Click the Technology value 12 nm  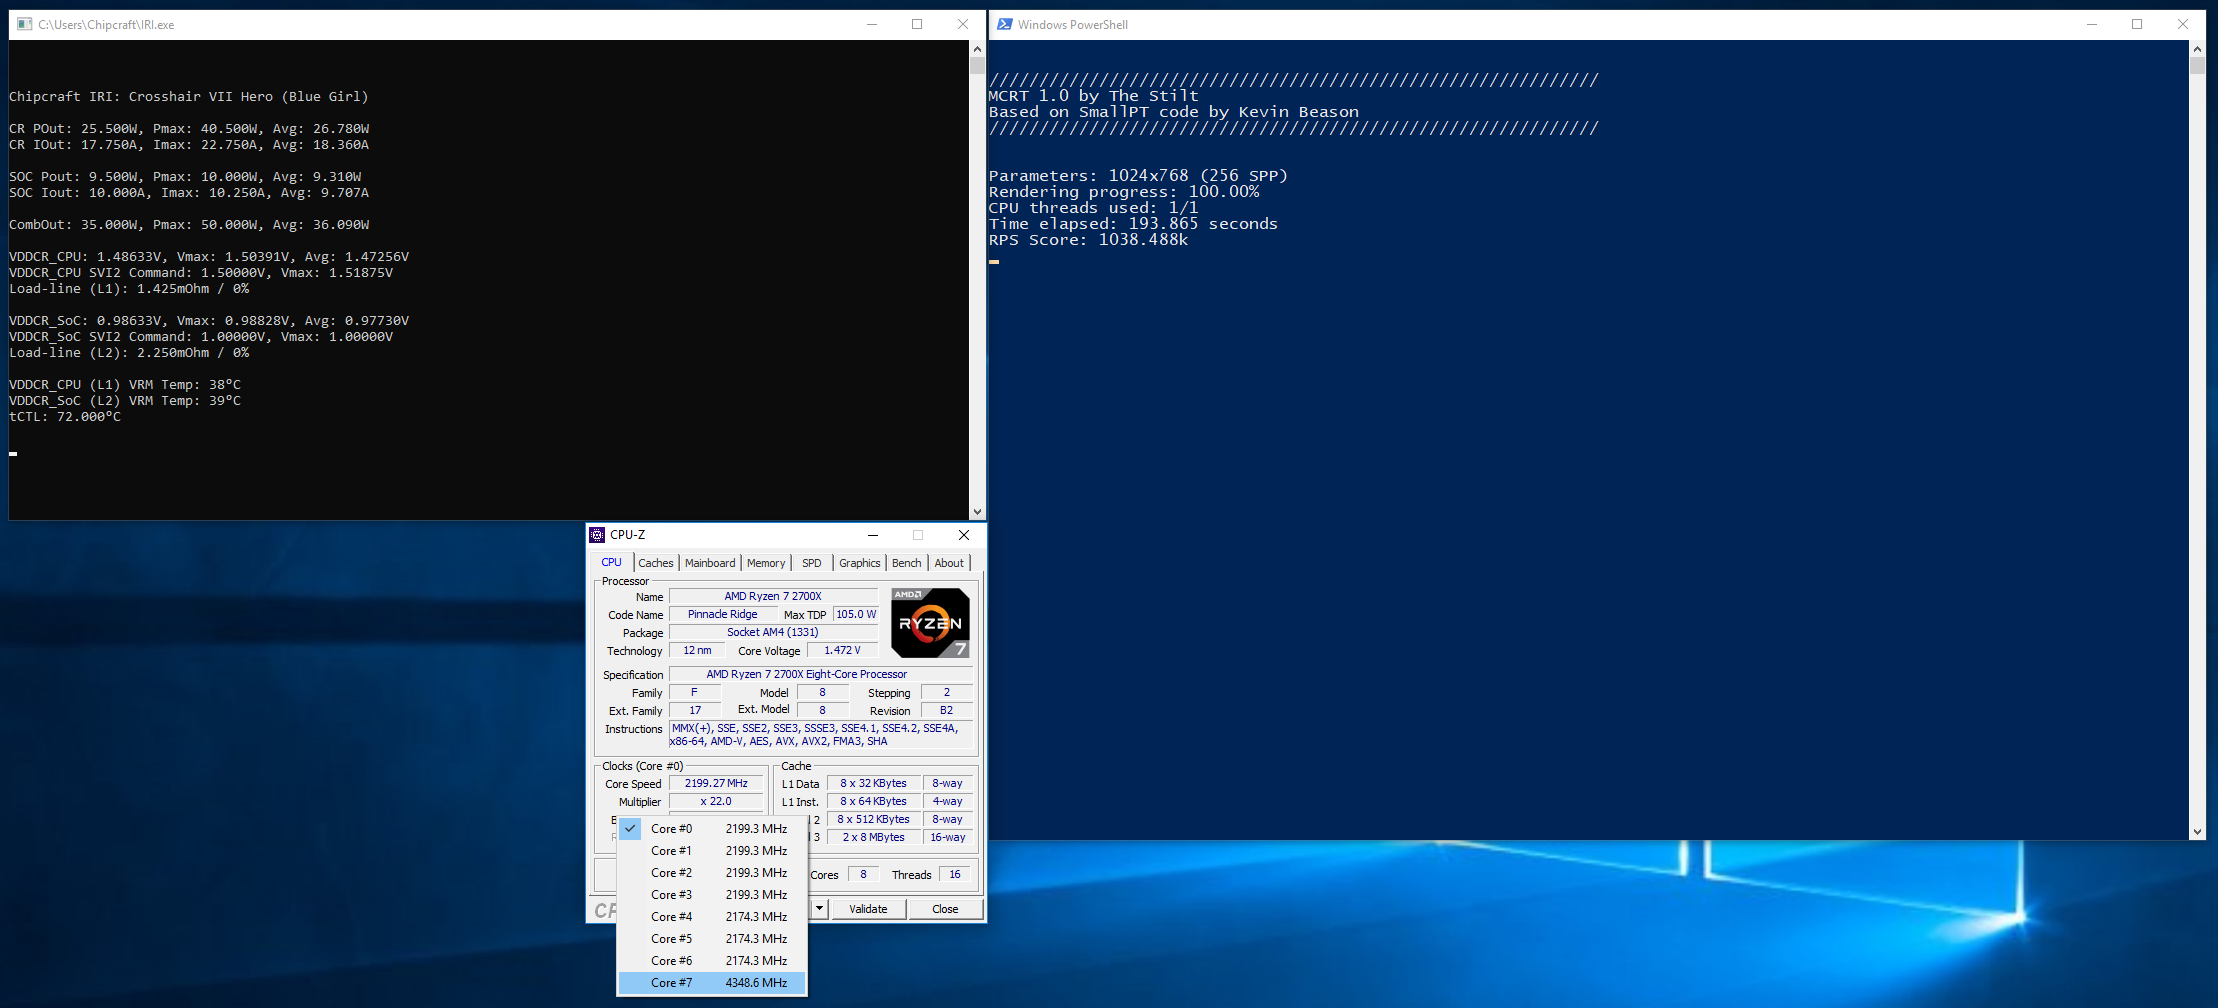697,650
